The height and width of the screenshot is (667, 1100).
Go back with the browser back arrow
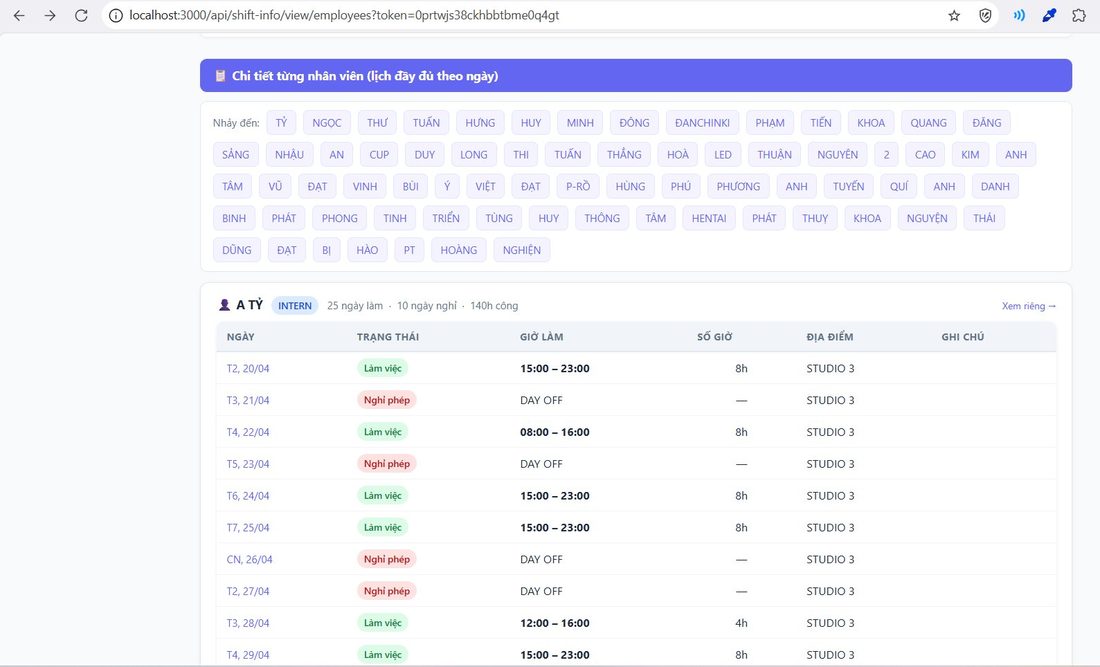[19, 15]
